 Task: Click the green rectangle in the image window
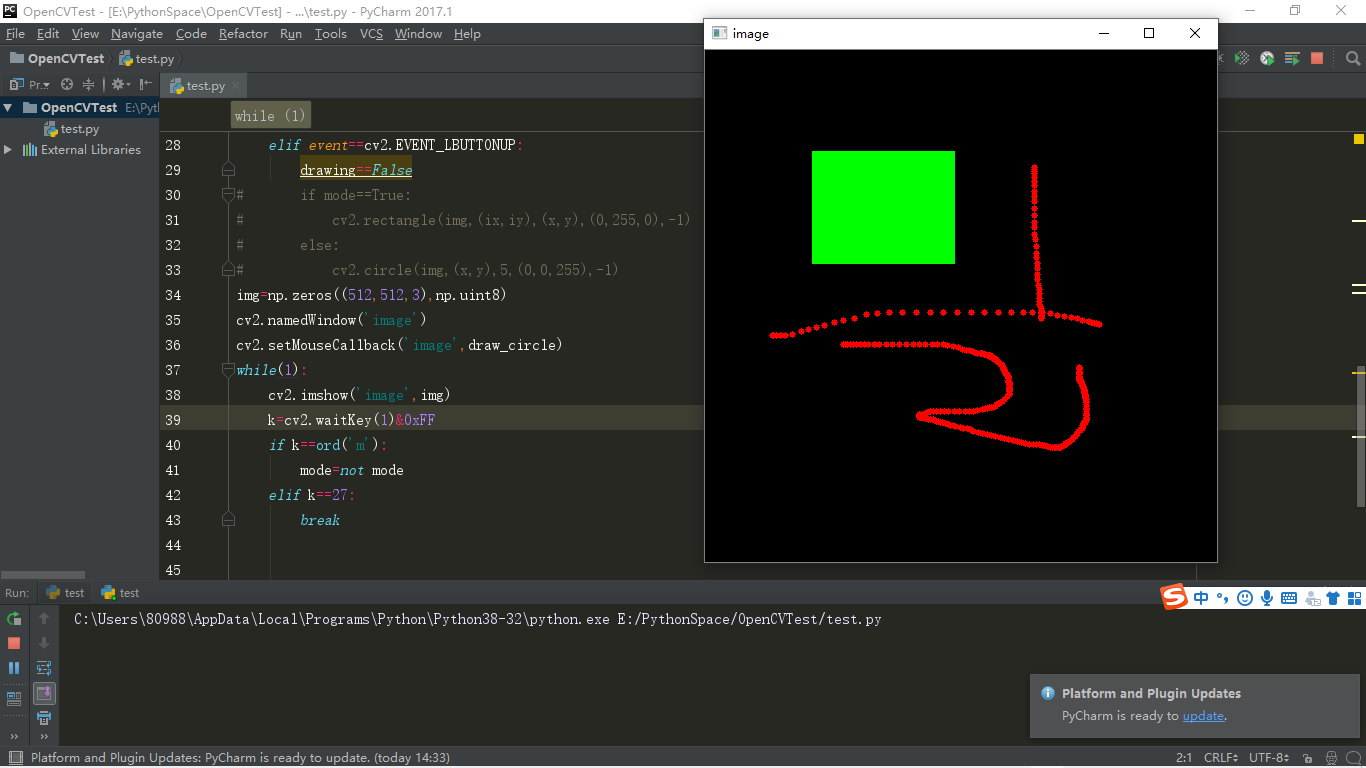point(883,207)
